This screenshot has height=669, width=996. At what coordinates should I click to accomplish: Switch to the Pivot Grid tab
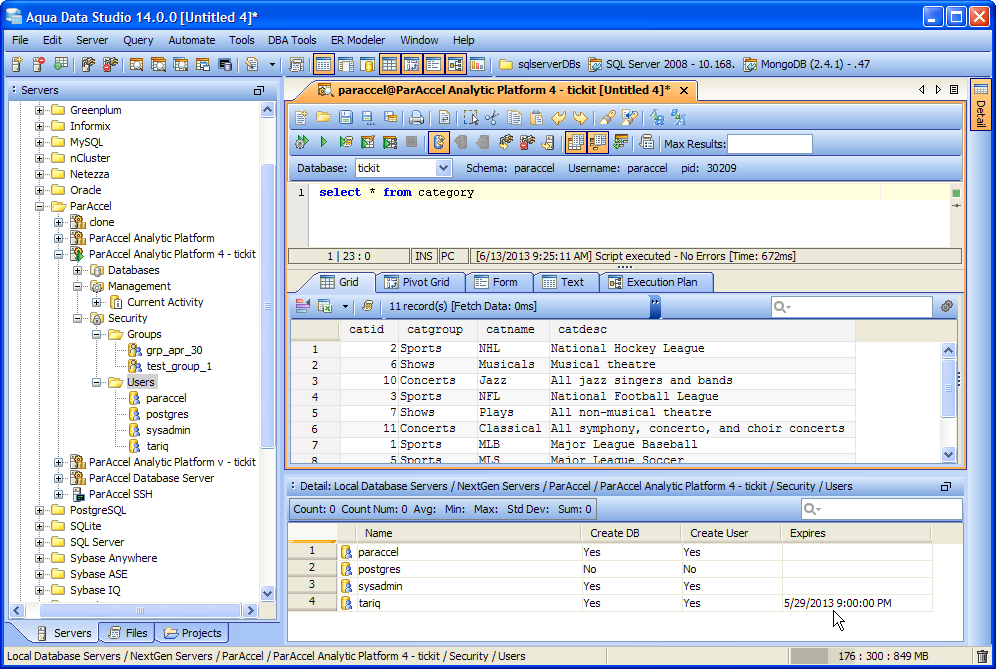click(x=418, y=282)
